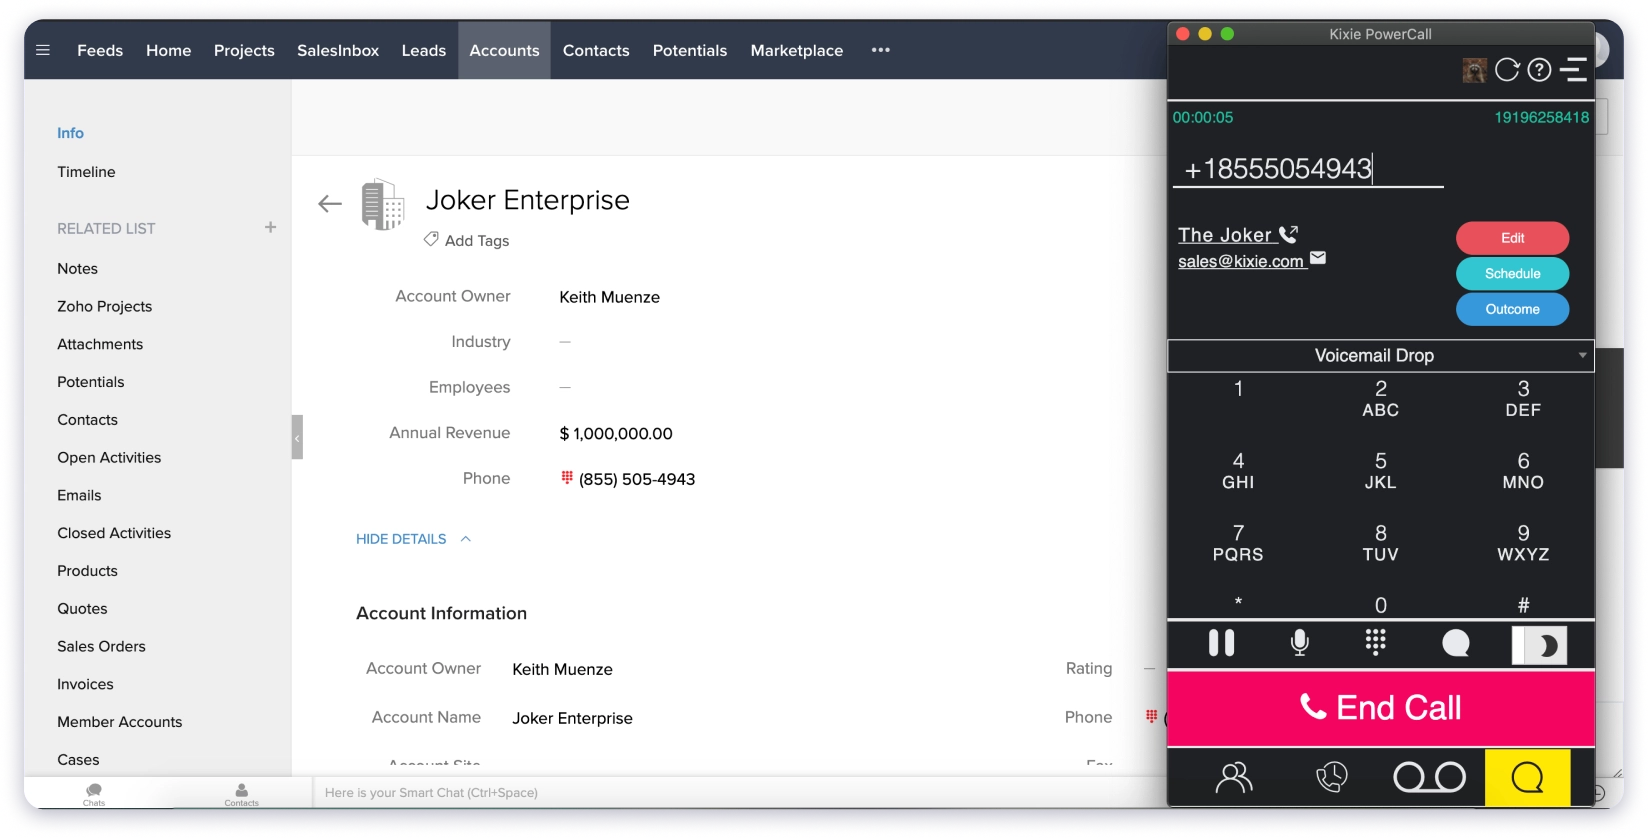Image resolution: width=1648 pixels, height=838 pixels.
Task: Toggle the dark mode half-moon switch
Action: [1539, 645]
